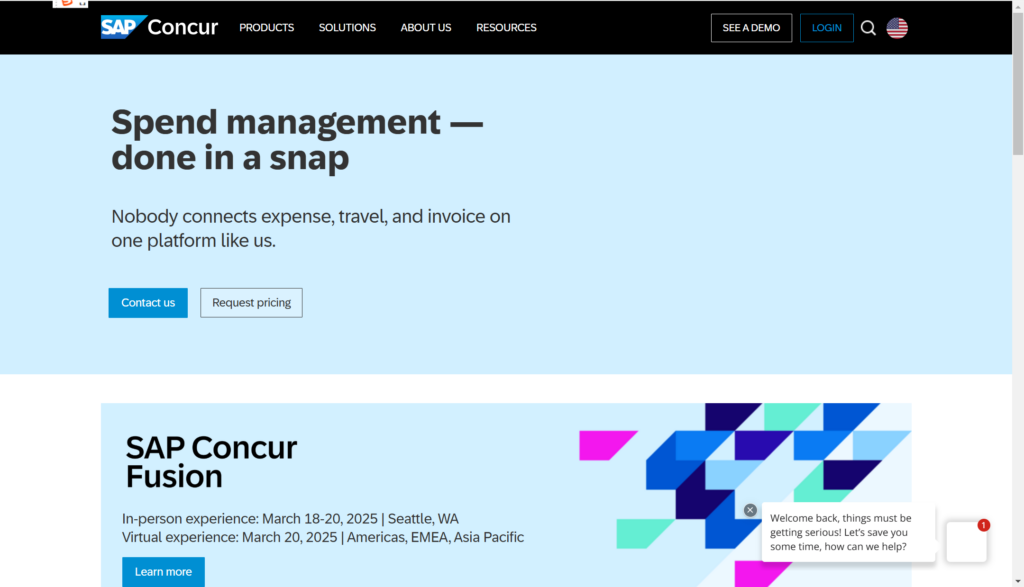The height and width of the screenshot is (587, 1024).
Task: Click the US flag country selector
Action: [897, 28]
